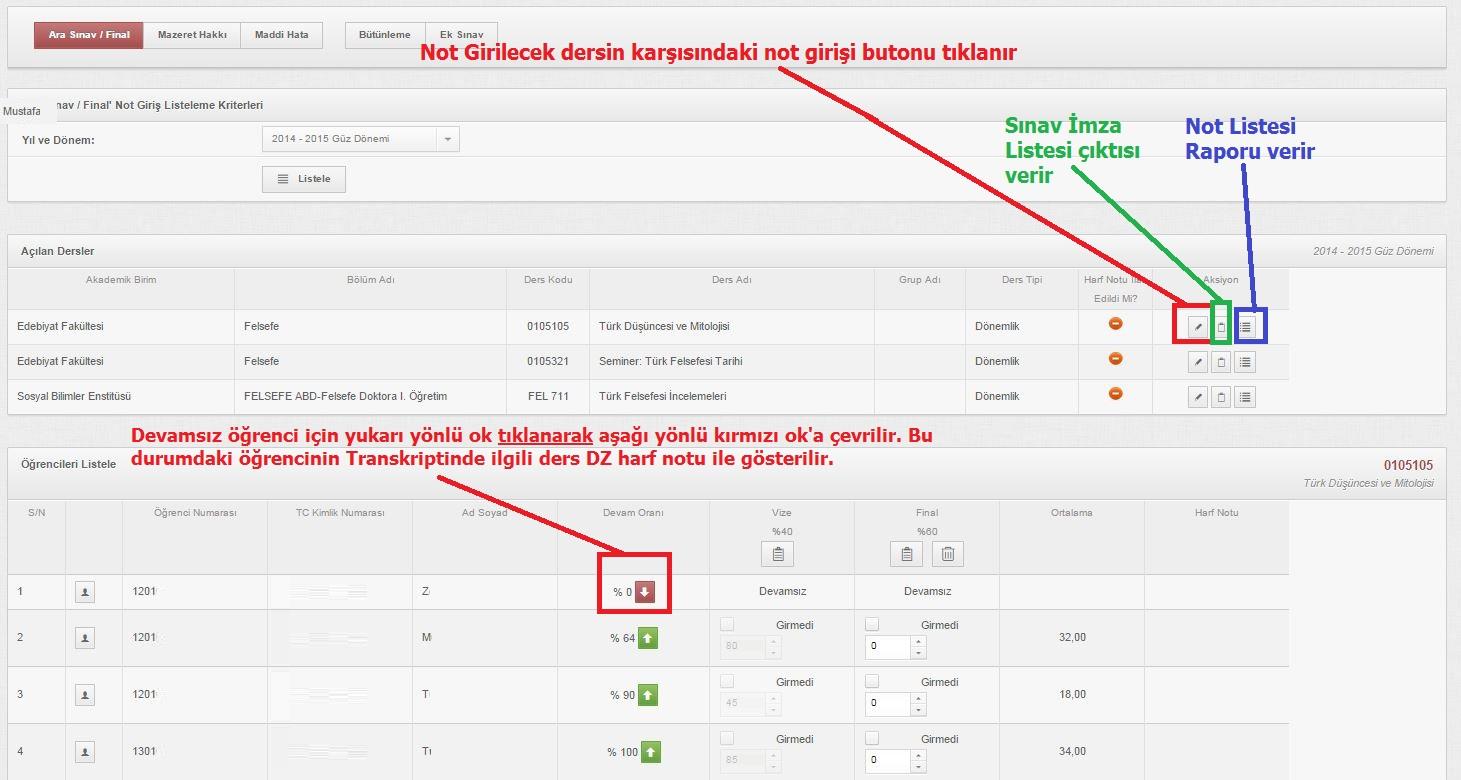Click clipboard signature list icon for FEL 711
Screen dimensions: 1461x780
[1221, 397]
